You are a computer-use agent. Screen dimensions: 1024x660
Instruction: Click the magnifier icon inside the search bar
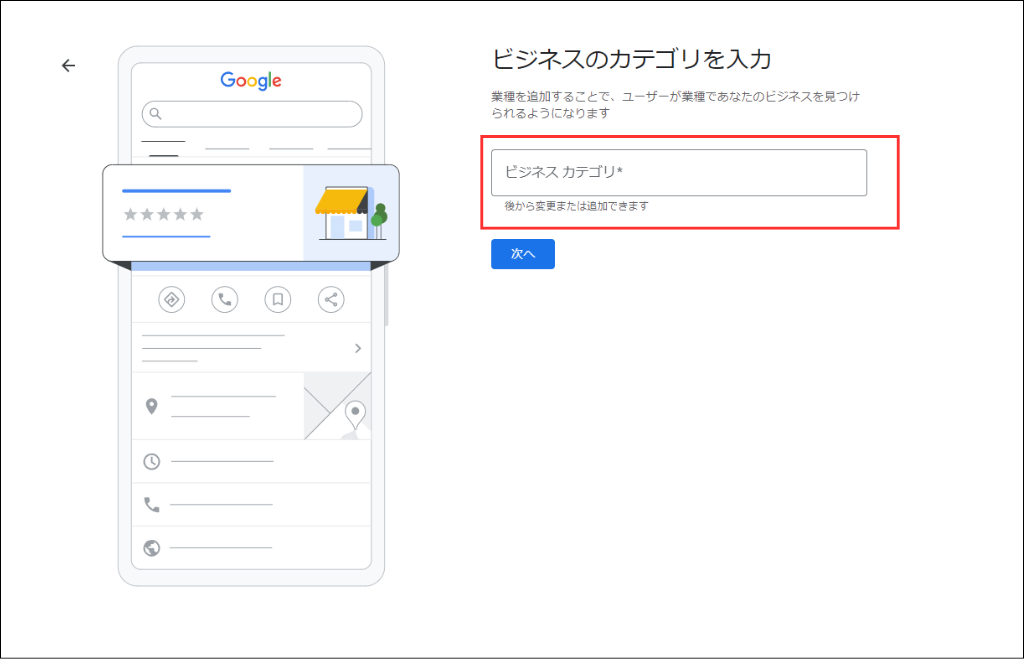156,114
